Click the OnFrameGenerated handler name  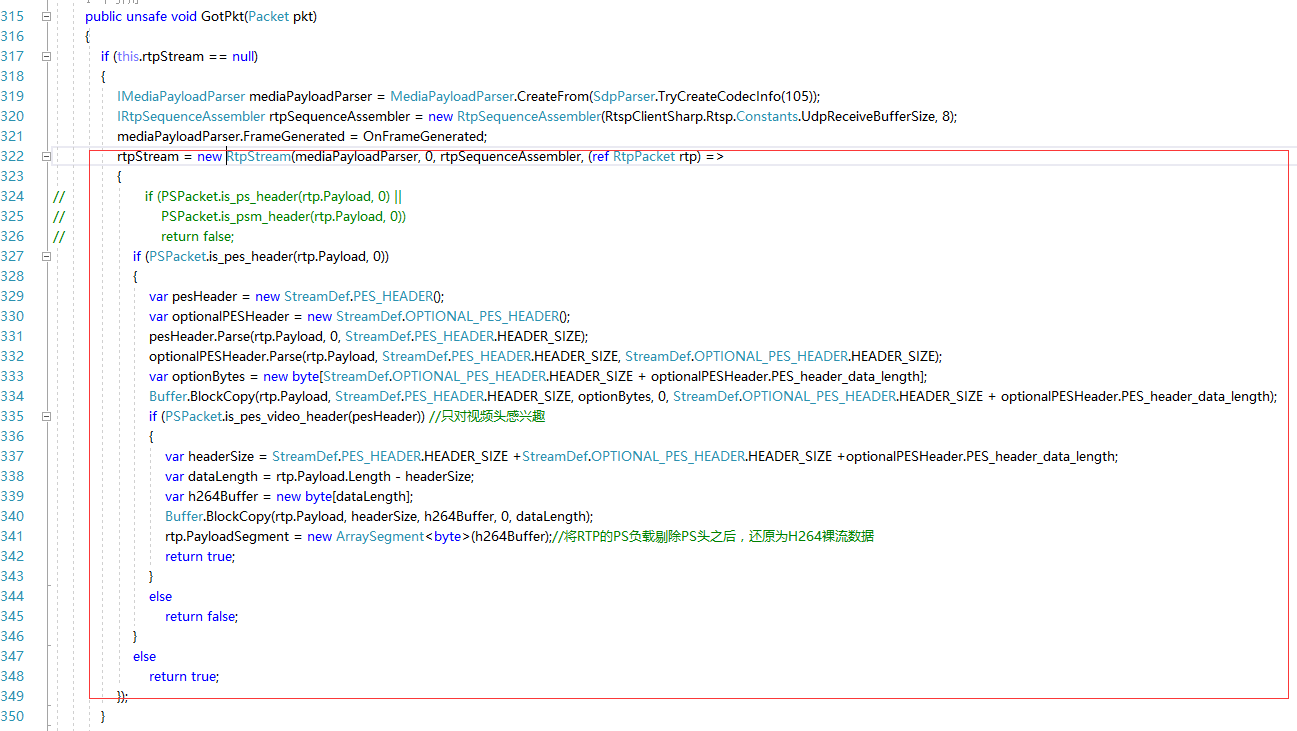tap(423, 136)
